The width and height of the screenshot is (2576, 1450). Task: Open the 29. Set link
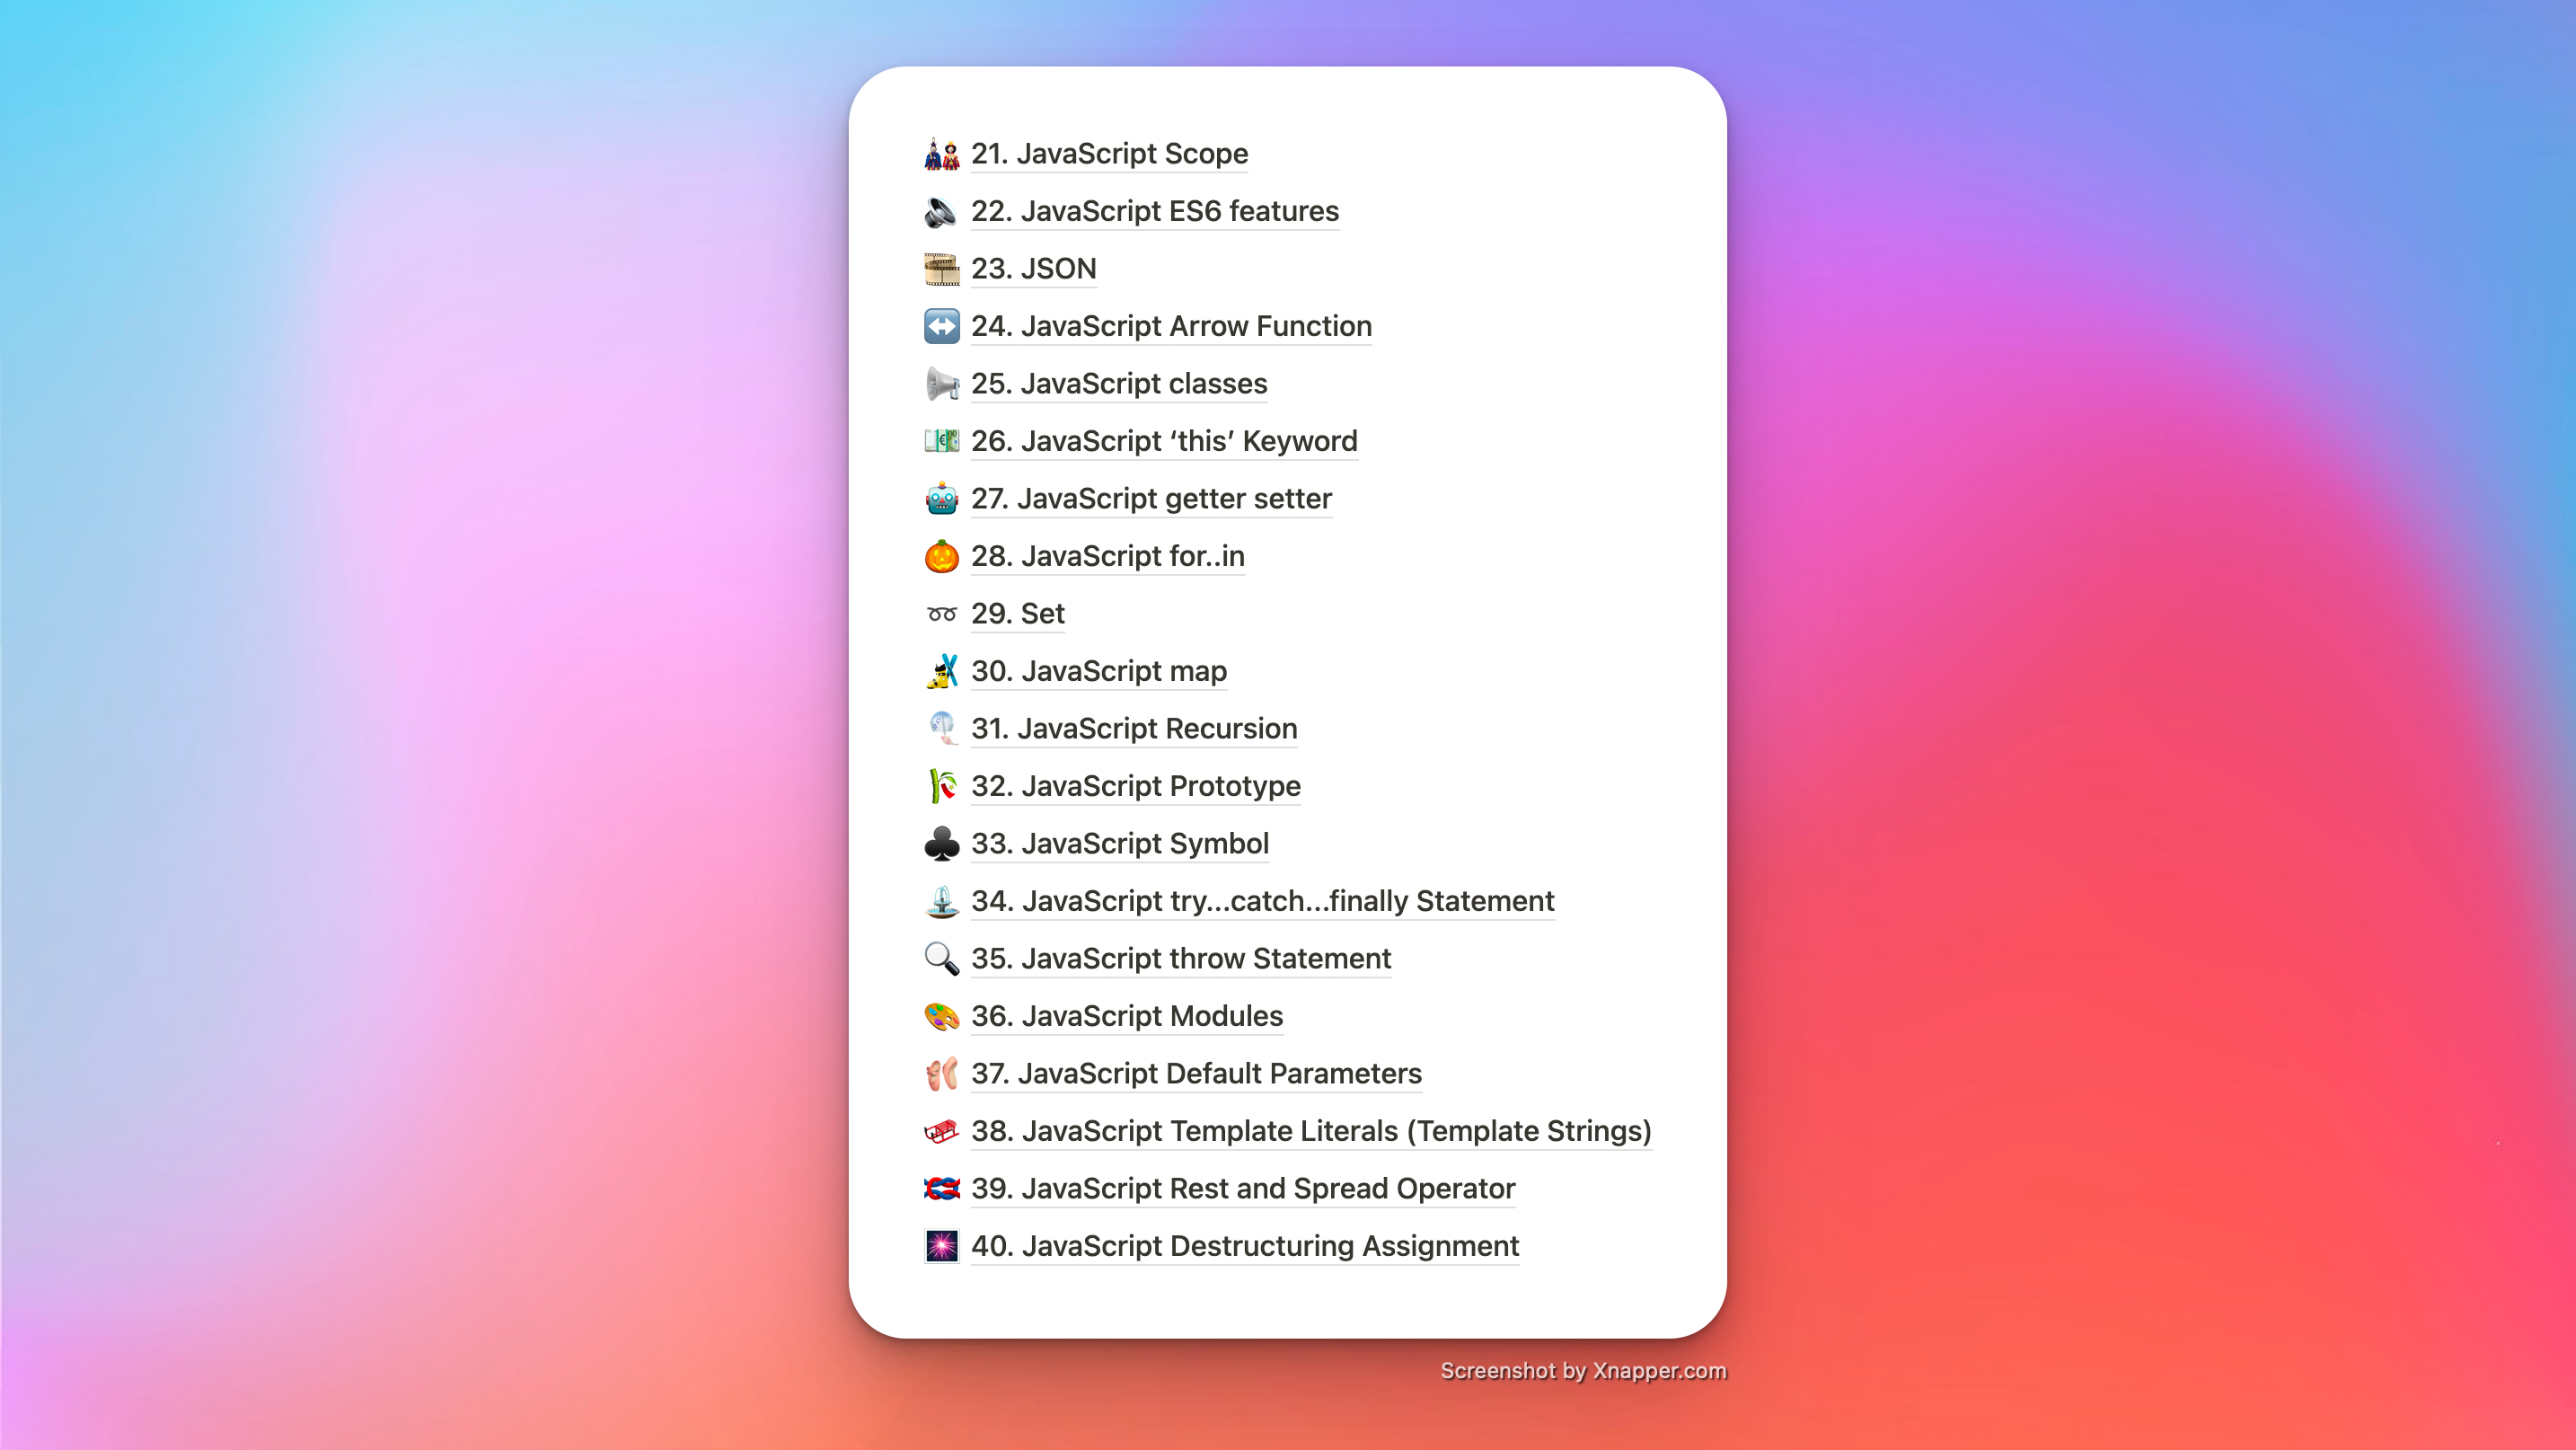click(x=1017, y=613)
